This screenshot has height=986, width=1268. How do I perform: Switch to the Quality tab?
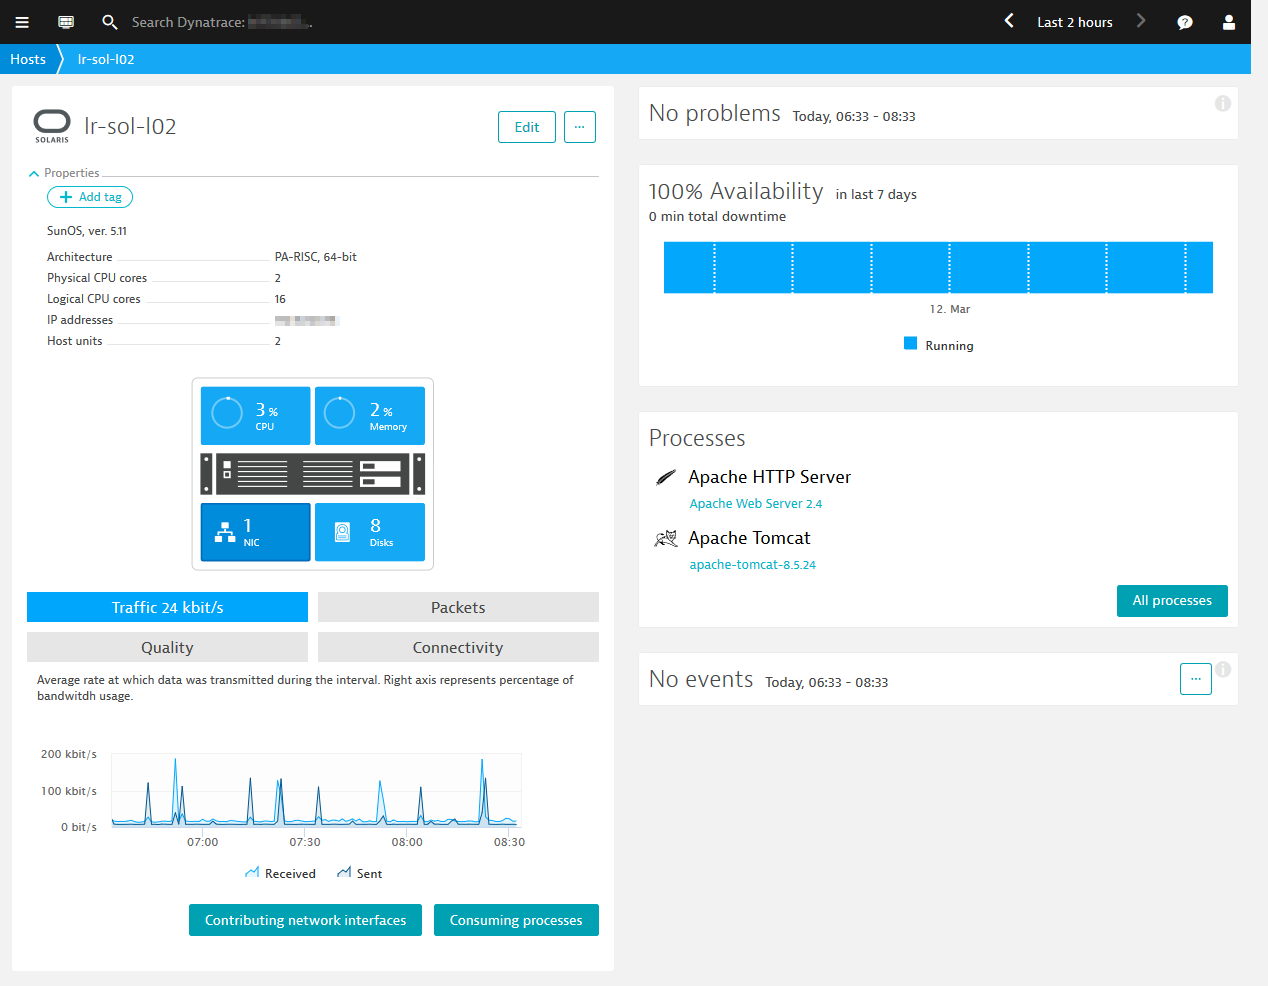167,647
